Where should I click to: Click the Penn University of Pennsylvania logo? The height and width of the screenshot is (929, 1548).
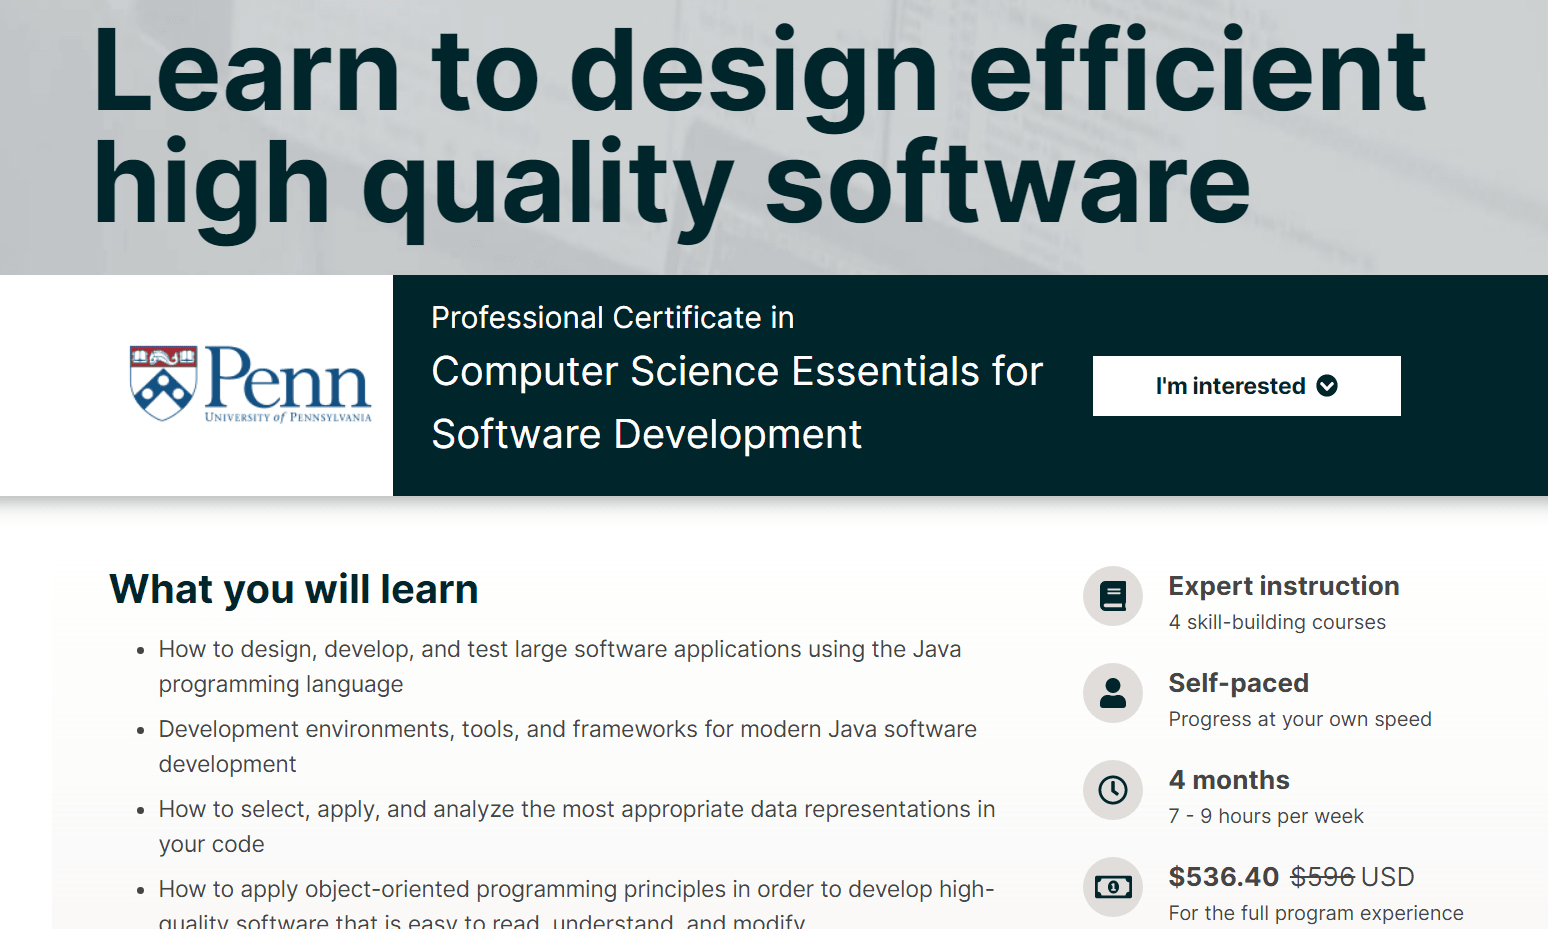[x=250, y=384]
